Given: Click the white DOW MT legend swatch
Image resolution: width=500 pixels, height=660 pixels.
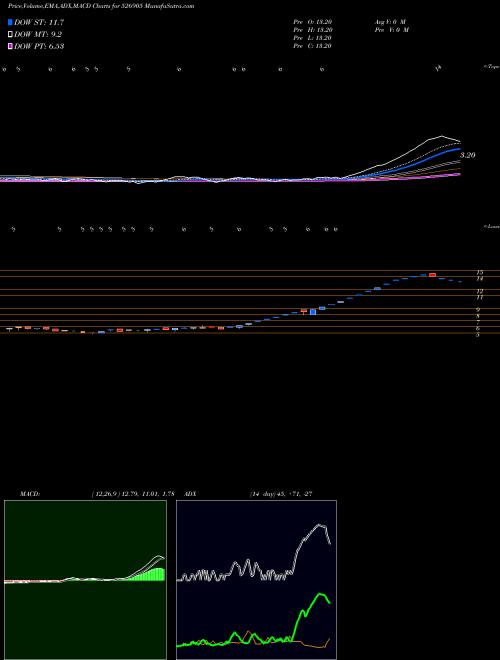Looking at the screenshot, I should [x=10, y=35].
